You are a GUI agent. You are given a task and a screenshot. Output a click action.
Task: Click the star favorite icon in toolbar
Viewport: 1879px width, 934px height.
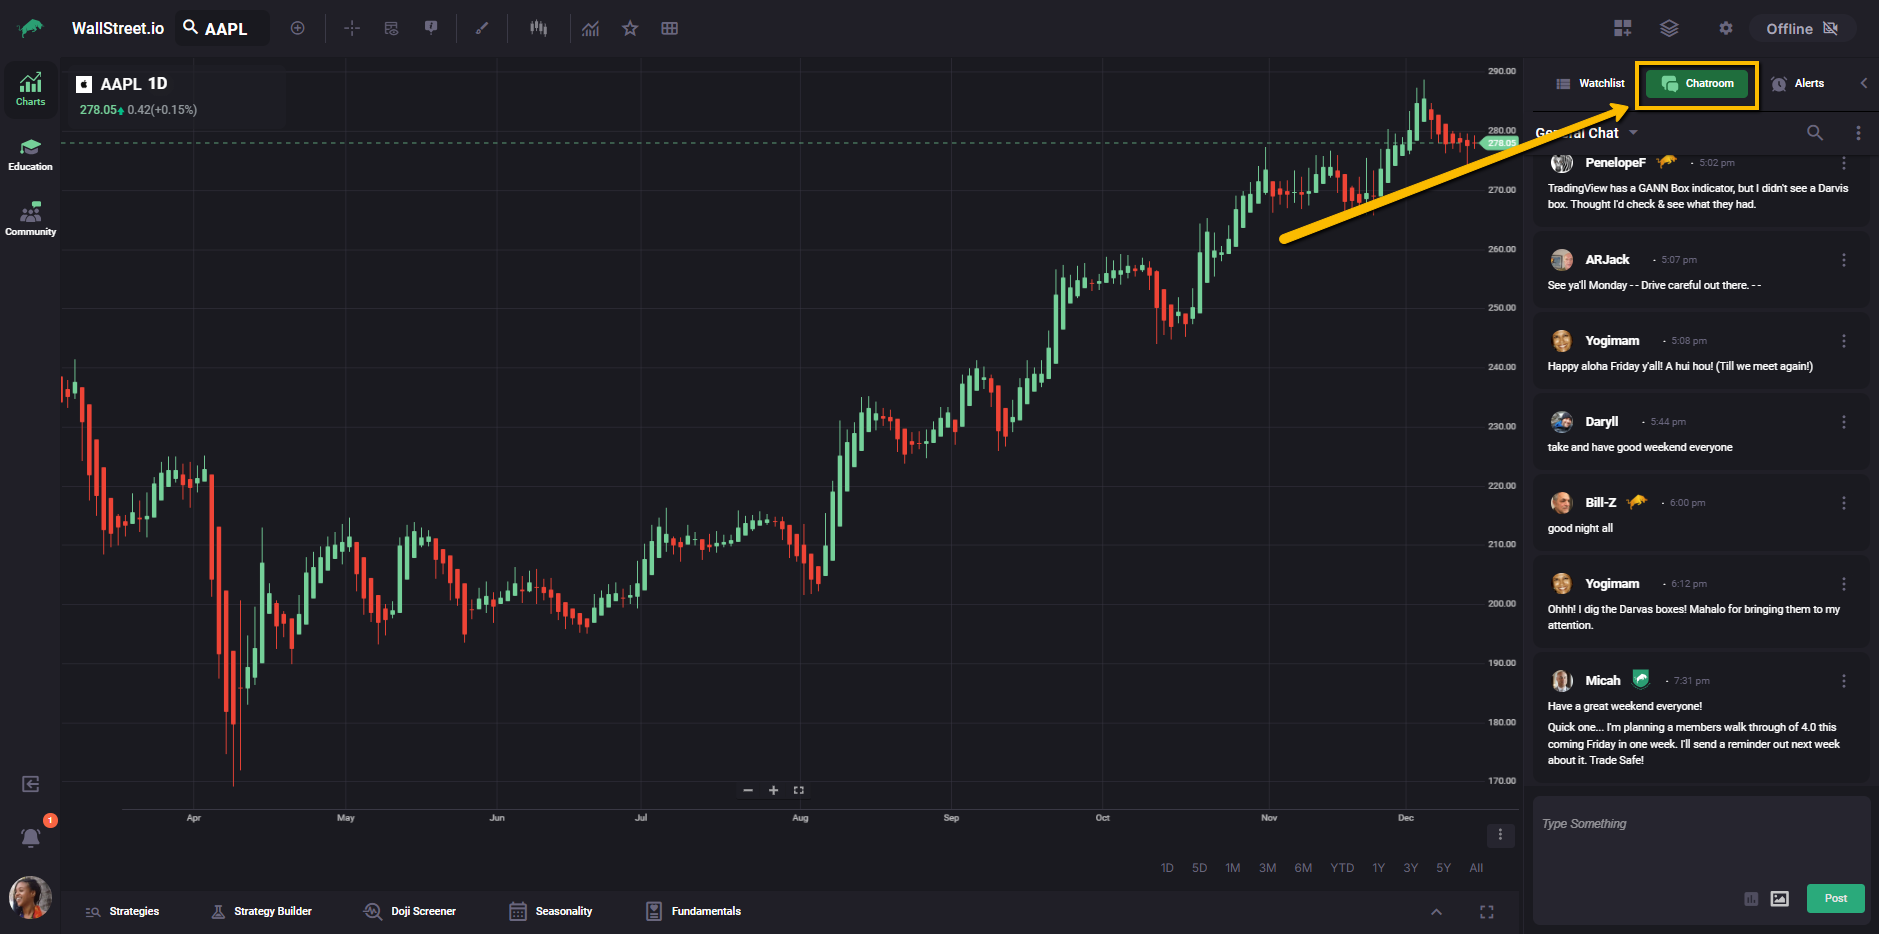(x=630, y=28)
